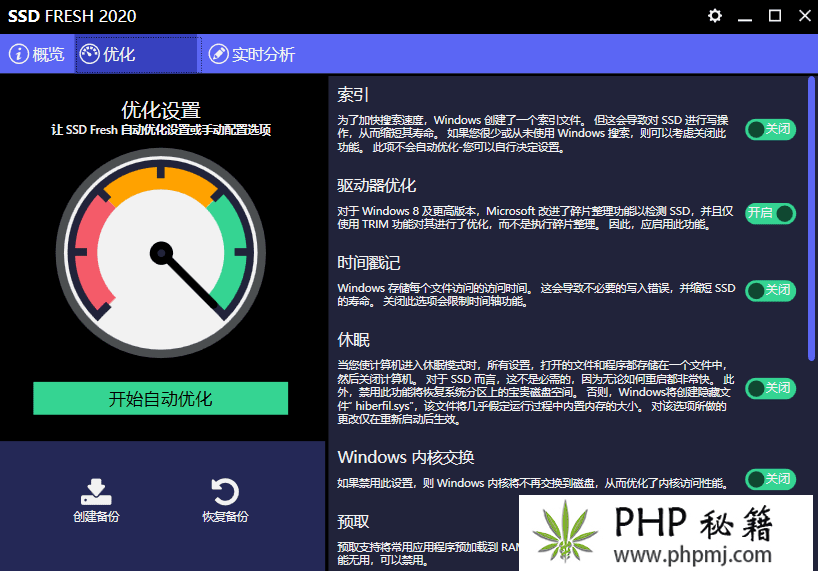Click the optimization gauge dial
Viewport: 818px width, 571px height.
click(x=161, y=253)
